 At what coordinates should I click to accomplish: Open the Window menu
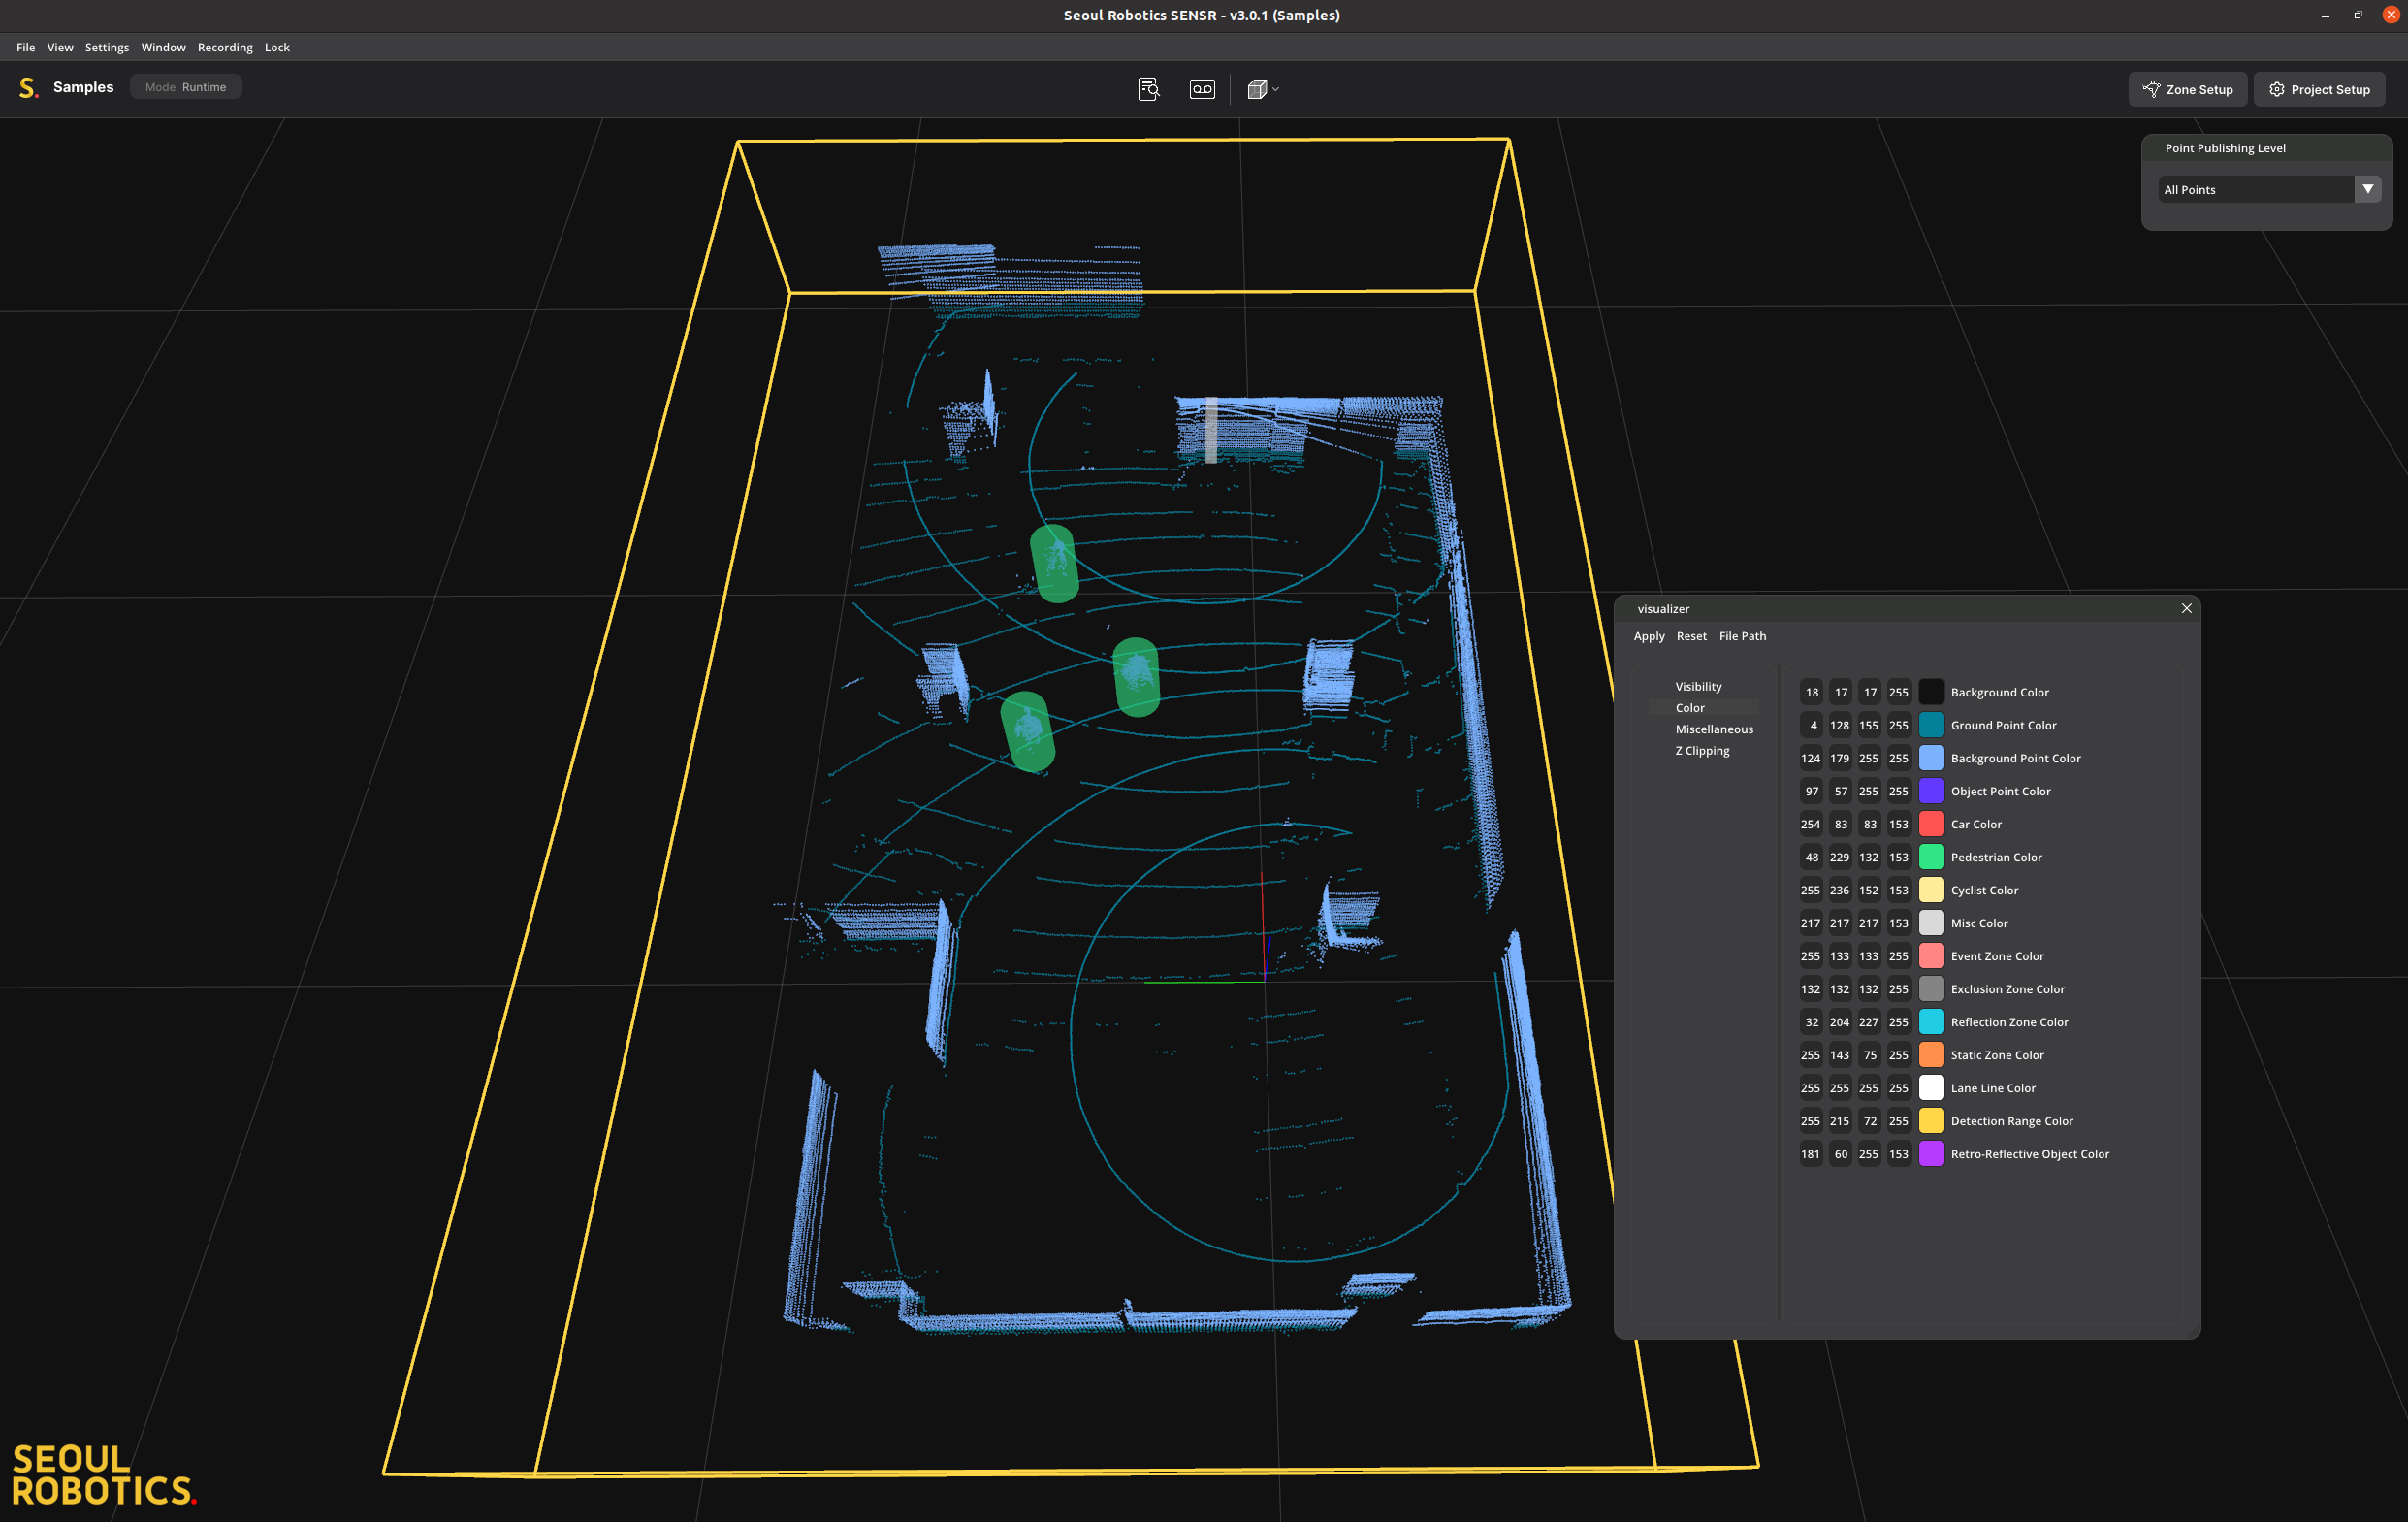coord(163,47)
